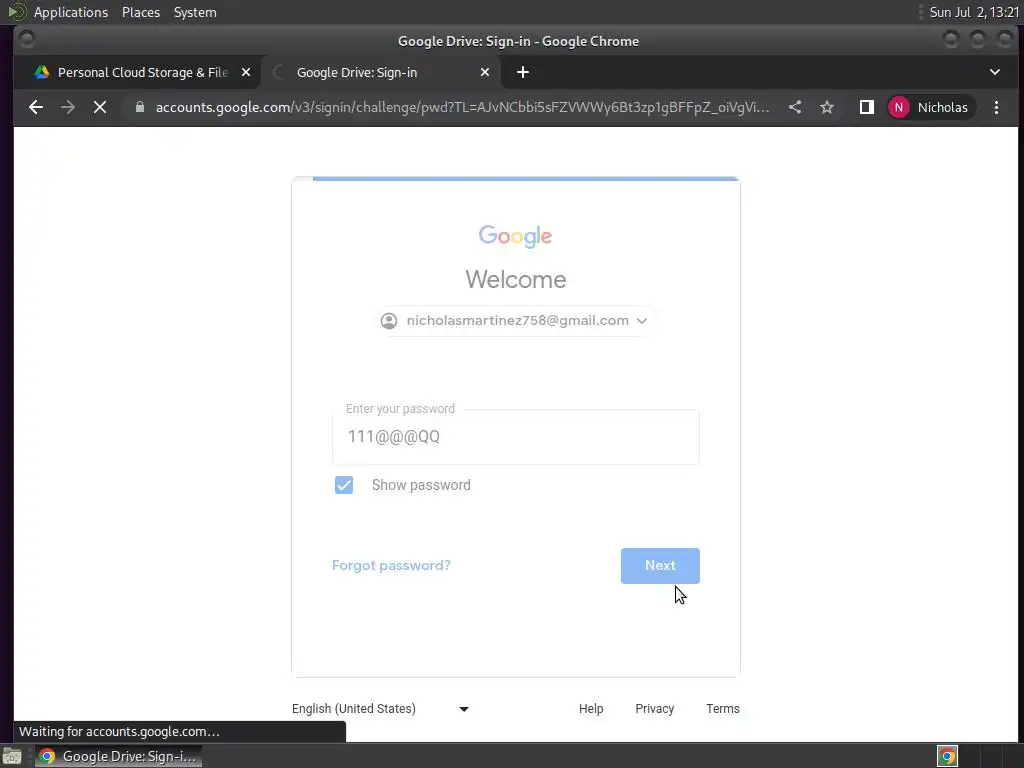Open Chrome's three-dot menu

tap(996, 107)
